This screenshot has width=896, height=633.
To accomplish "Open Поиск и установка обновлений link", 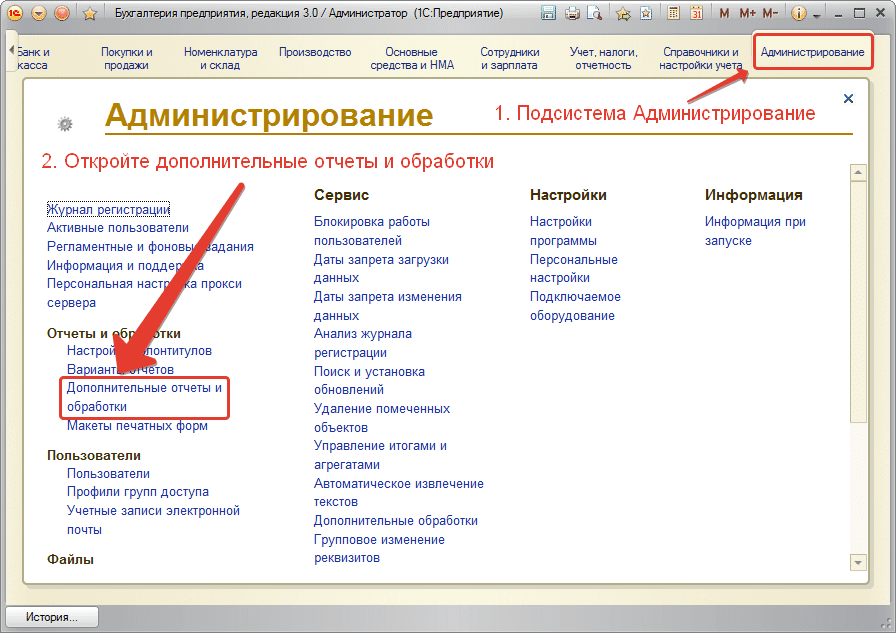I will [369, 380].
